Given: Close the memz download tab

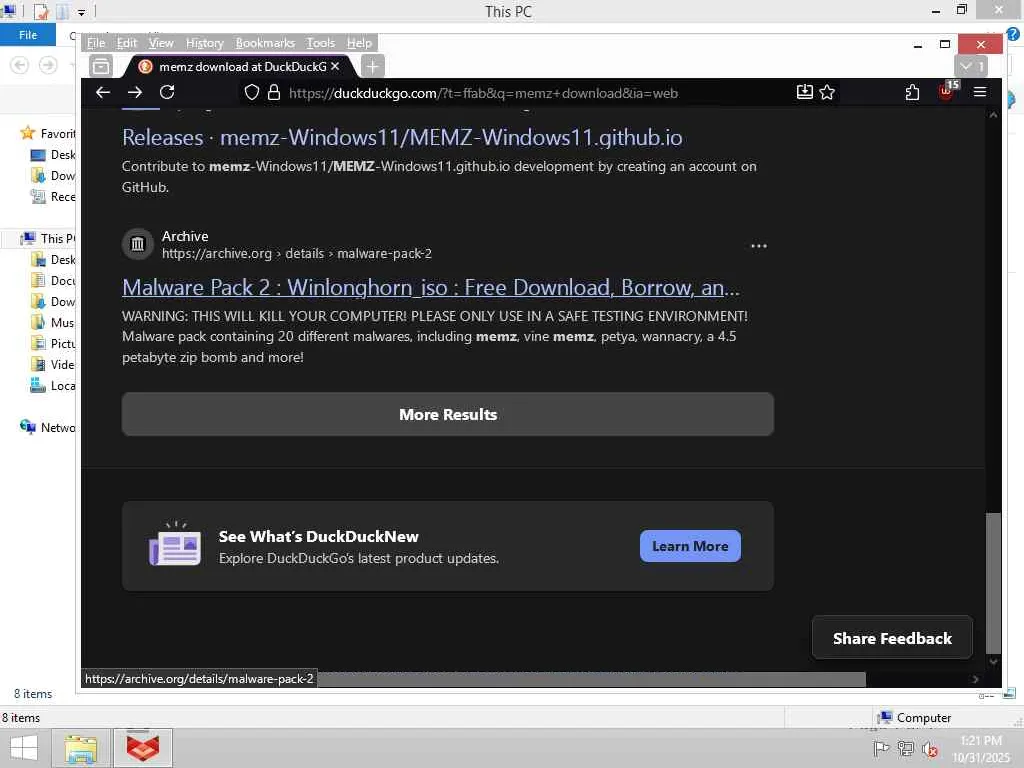Looking at the screenshot, I should tap(335, 67).
